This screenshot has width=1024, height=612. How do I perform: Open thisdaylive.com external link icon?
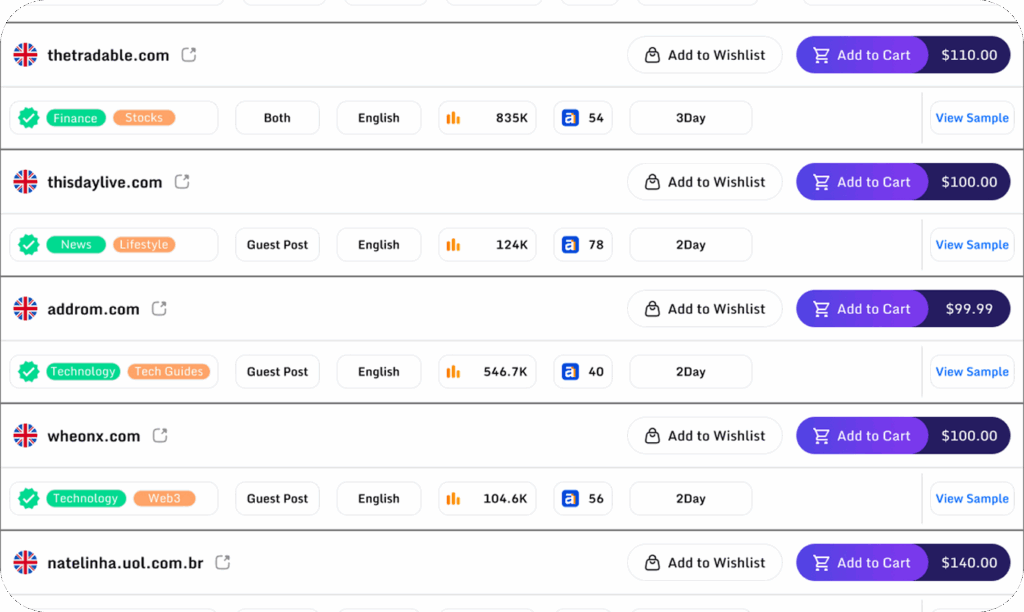pyautogui.click(x=182, y=182)
